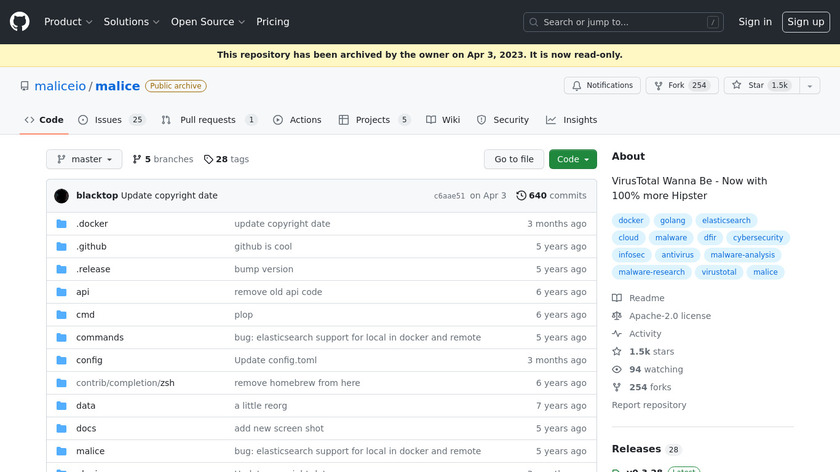Viewport: 840px width, 472px height.
Task: Click the GitHub logo icon
Action: click(x=20, y=22)
